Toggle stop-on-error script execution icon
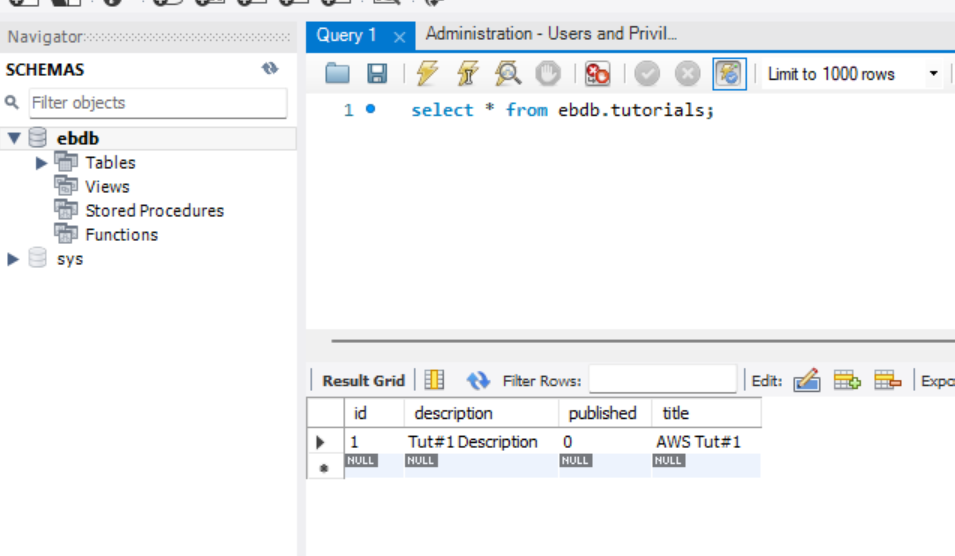 point(597,74)
